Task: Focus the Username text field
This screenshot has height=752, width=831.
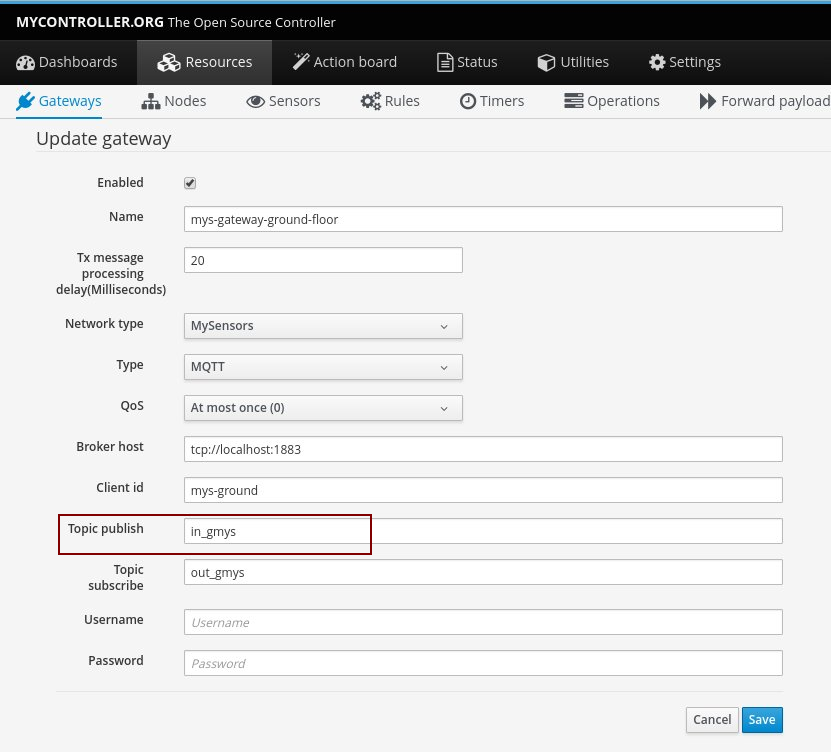Action: point(483,622)
